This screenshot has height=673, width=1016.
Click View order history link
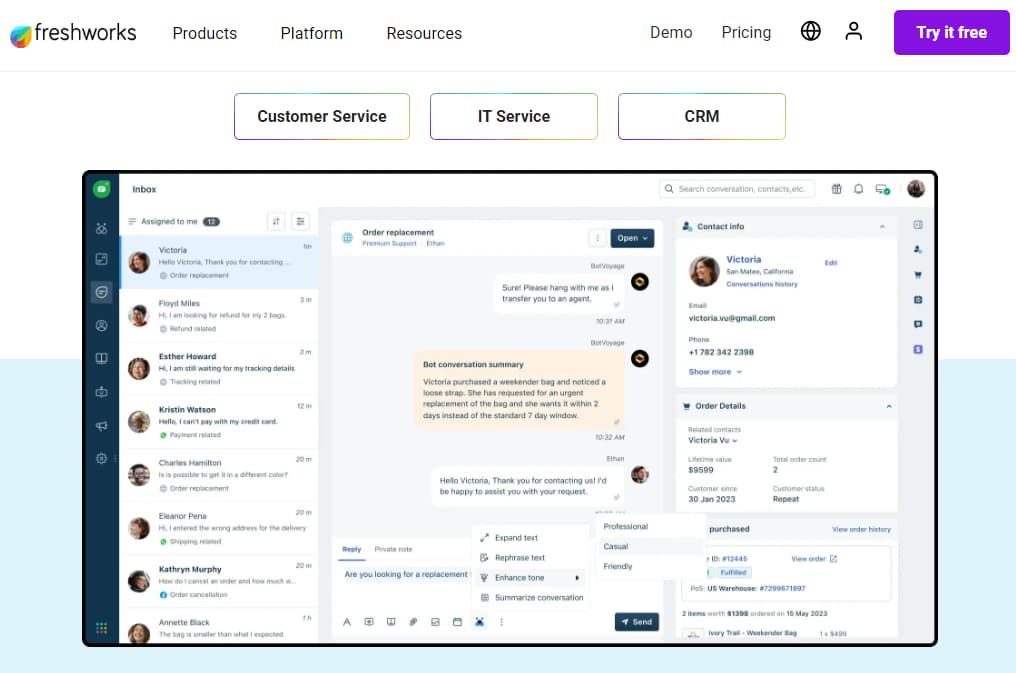[x=861, y=530]
